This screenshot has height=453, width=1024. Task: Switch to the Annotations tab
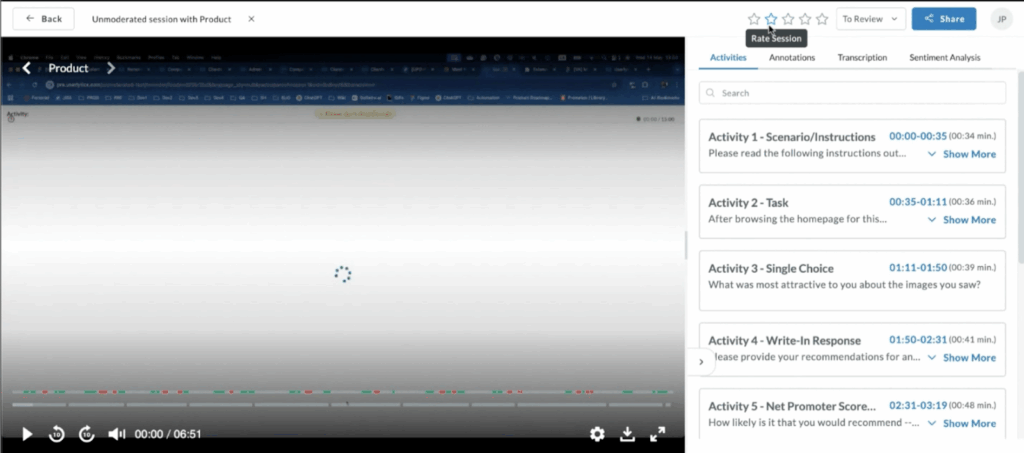(792, 58)
